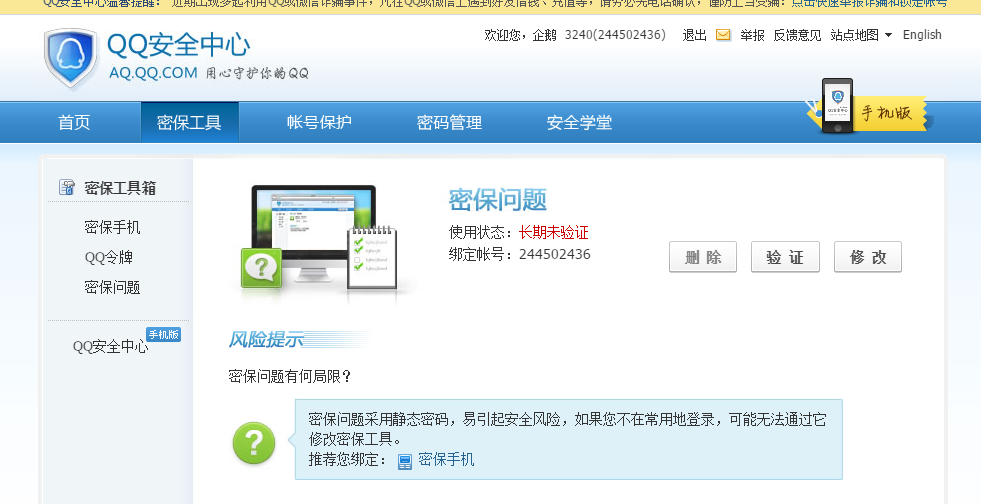Viewport: 981px width, 504px height.
Task: Open the 帐号保护 navigation tab
Action: point(319,122)
